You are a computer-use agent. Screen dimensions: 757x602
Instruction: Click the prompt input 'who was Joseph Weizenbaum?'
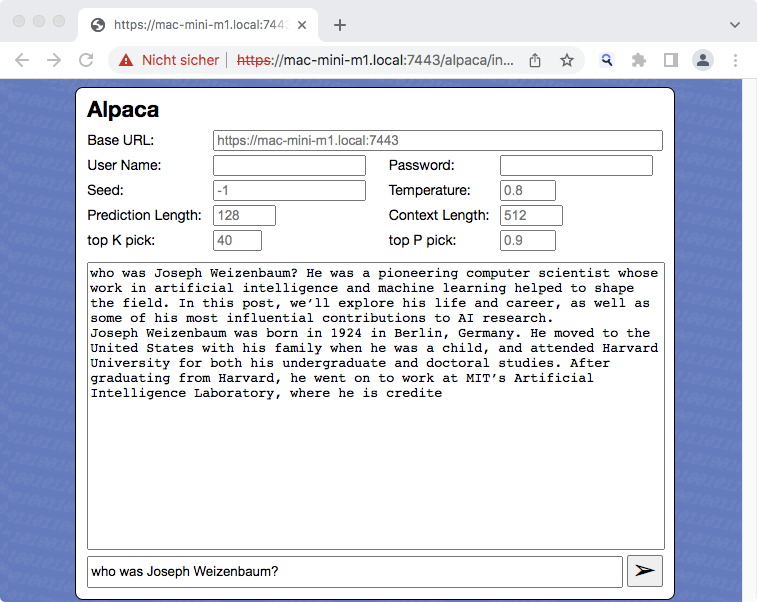click(354, 572)
